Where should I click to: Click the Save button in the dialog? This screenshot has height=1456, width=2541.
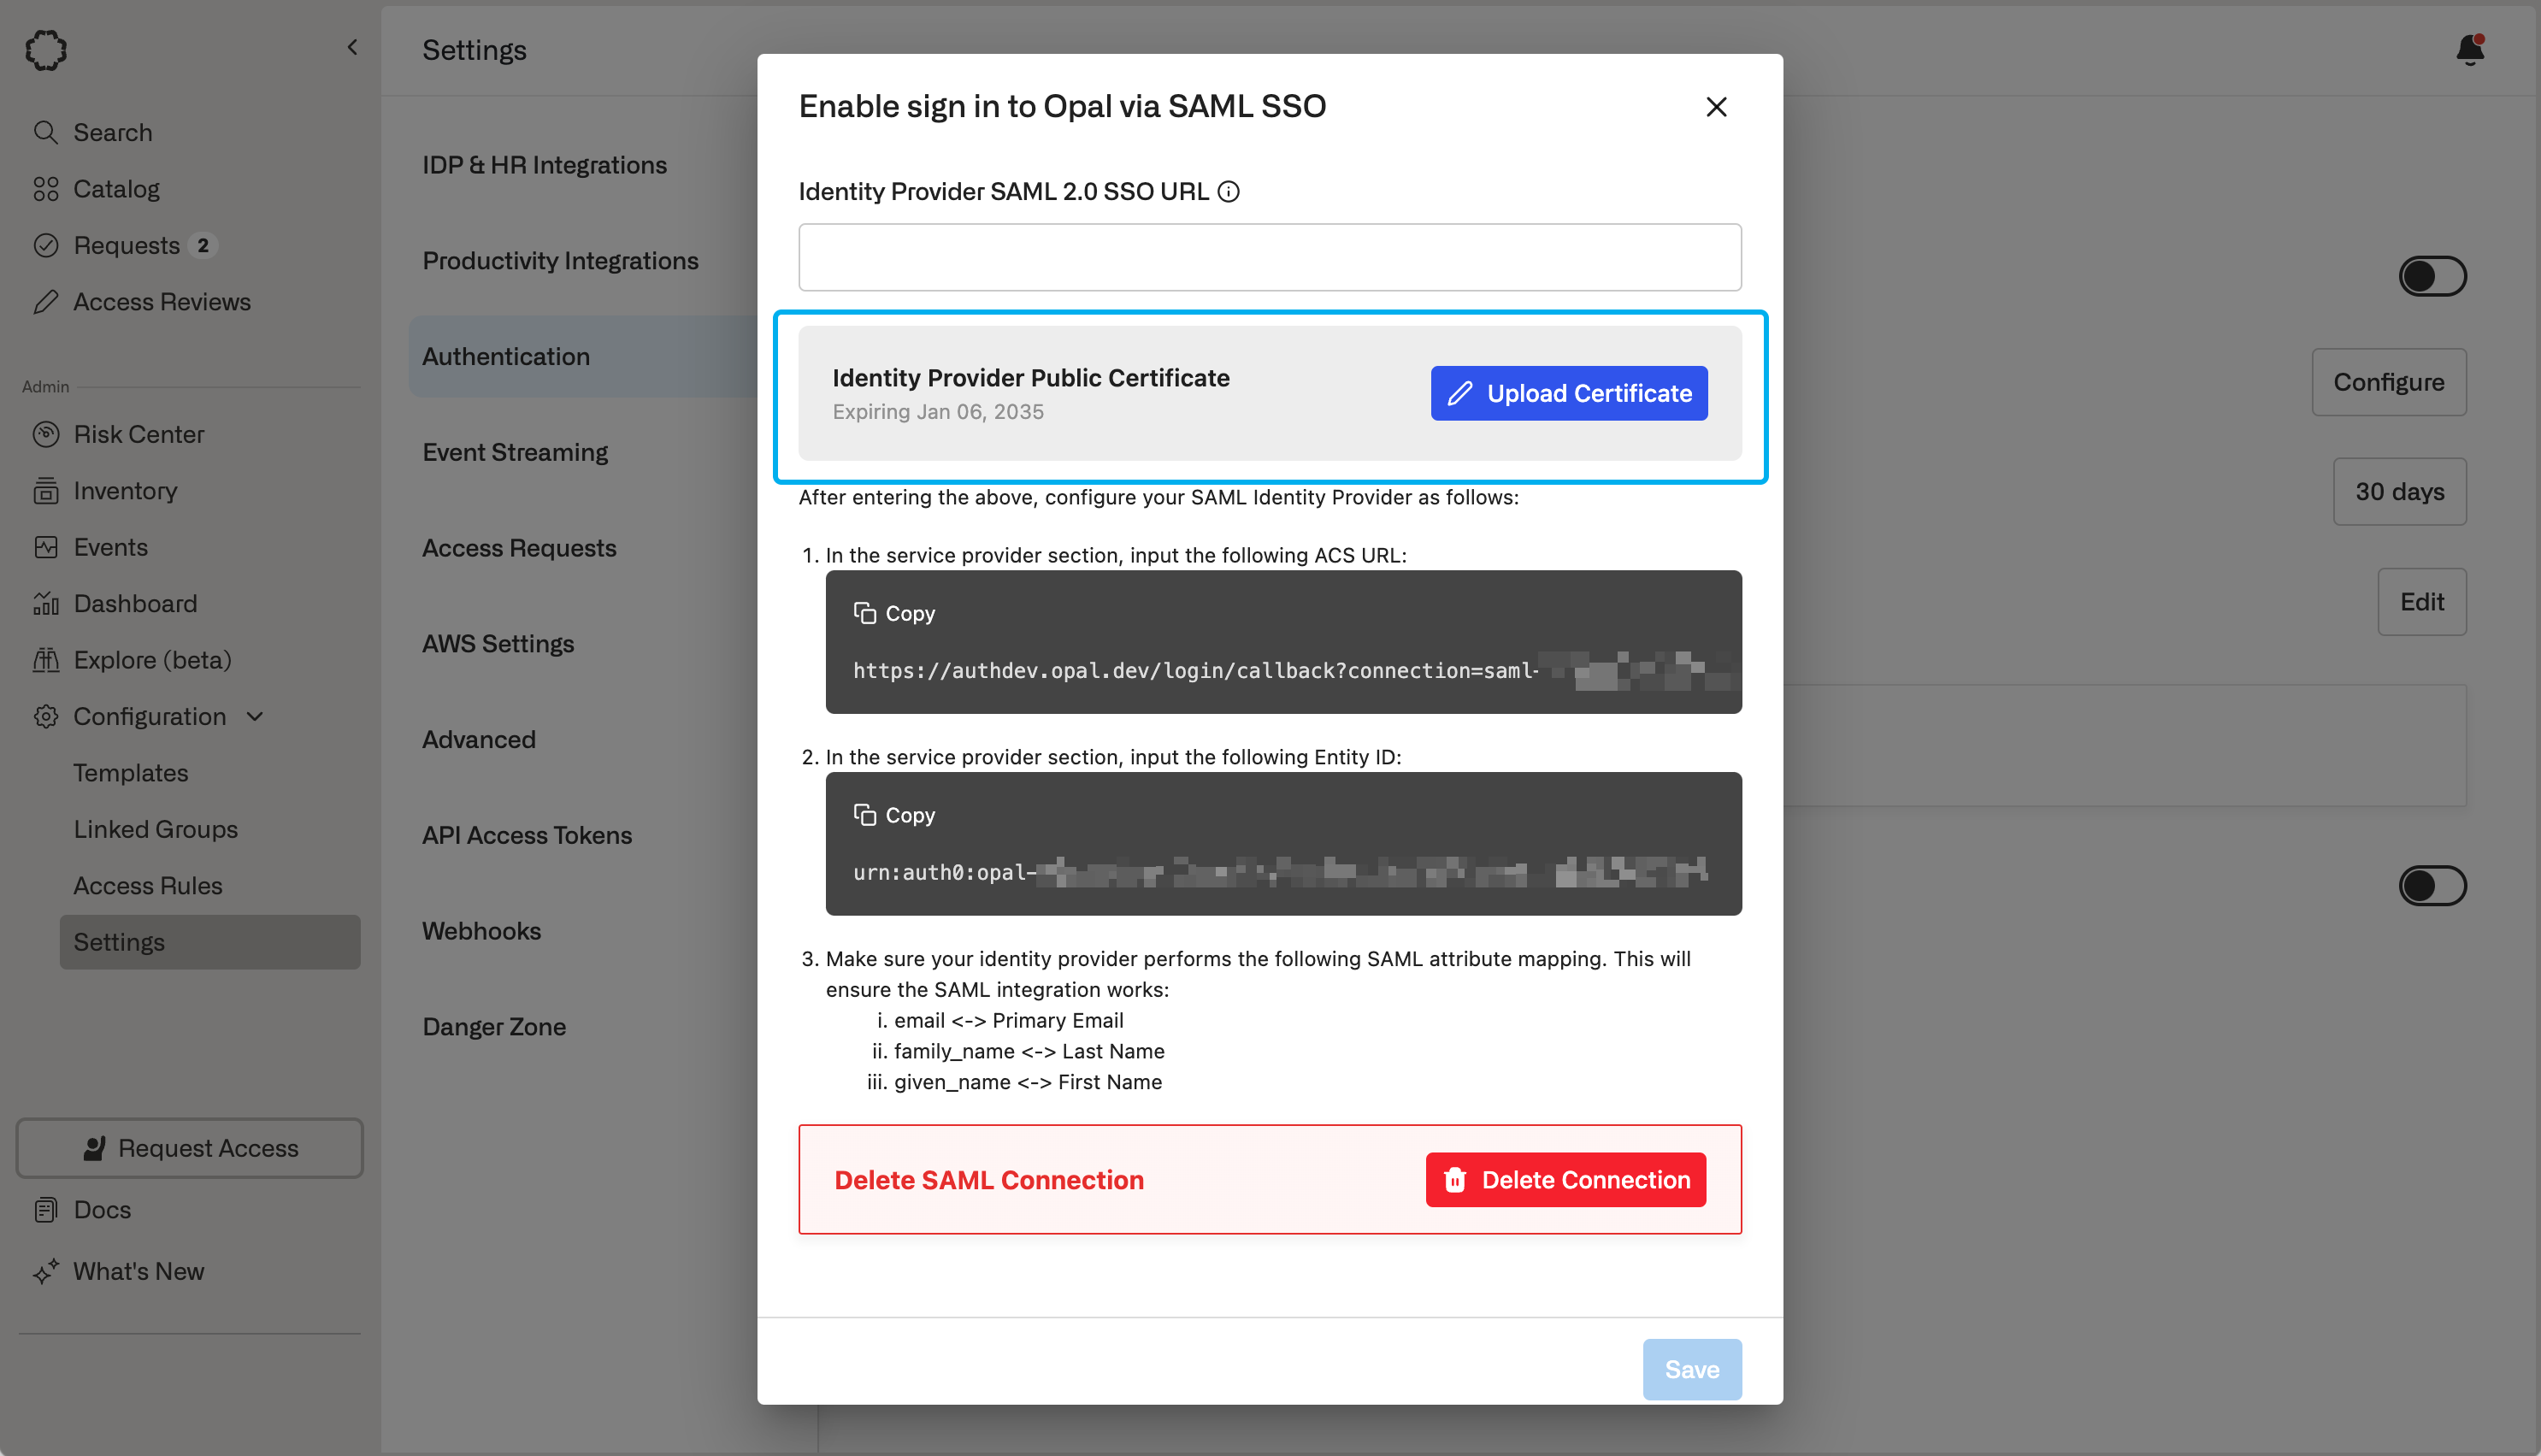pyautogui.click(x=1691, y=1368)
